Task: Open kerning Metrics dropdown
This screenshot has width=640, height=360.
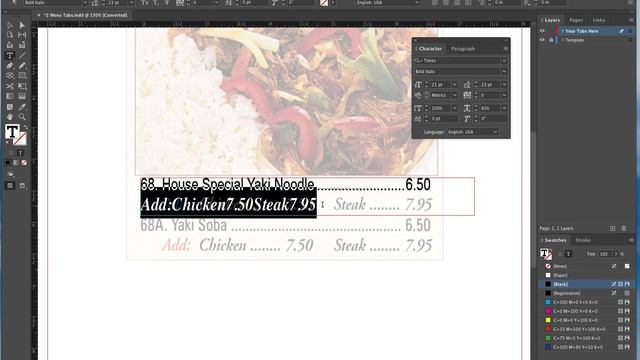Action: pos(455,95)
